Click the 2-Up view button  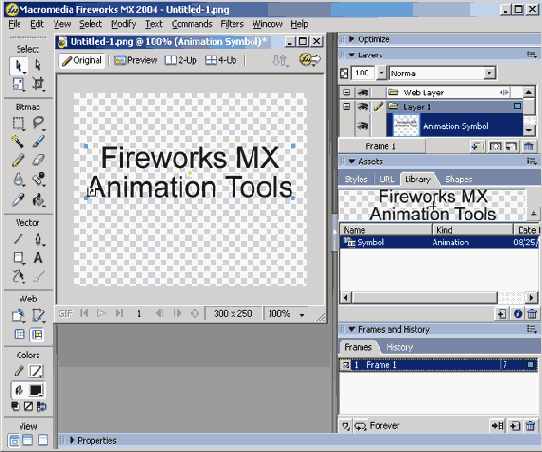tap(181, 60)
